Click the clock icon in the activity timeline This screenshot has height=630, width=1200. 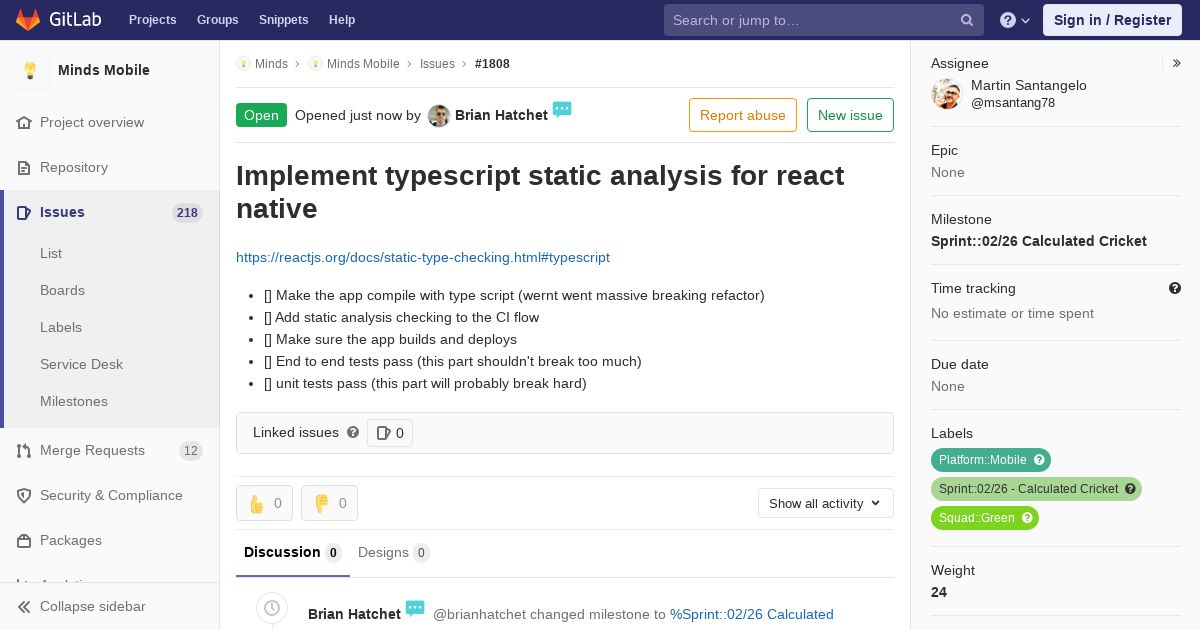pos(271,608)
